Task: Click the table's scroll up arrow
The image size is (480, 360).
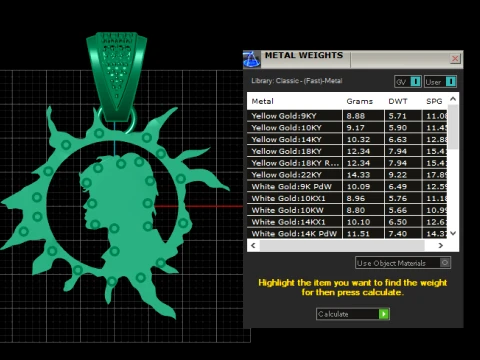Action: (453, 99)
